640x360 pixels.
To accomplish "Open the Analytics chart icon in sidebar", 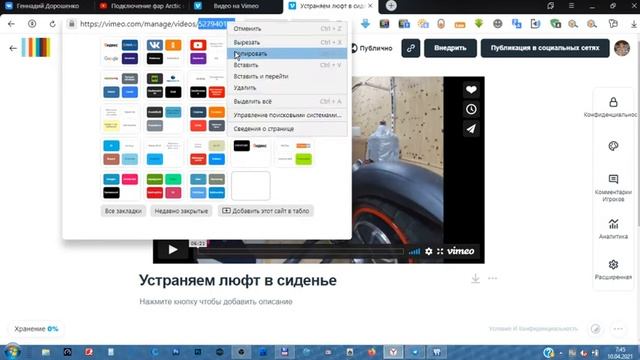I will (613, 224).
